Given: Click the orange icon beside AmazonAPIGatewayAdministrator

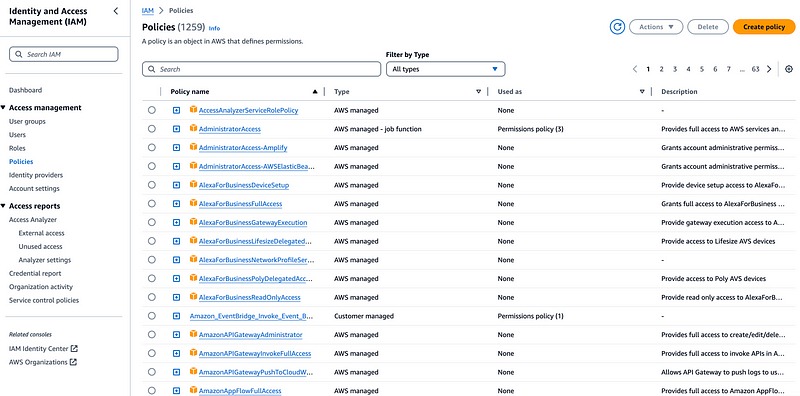Looking at the screenshot, I should [193, 334].
